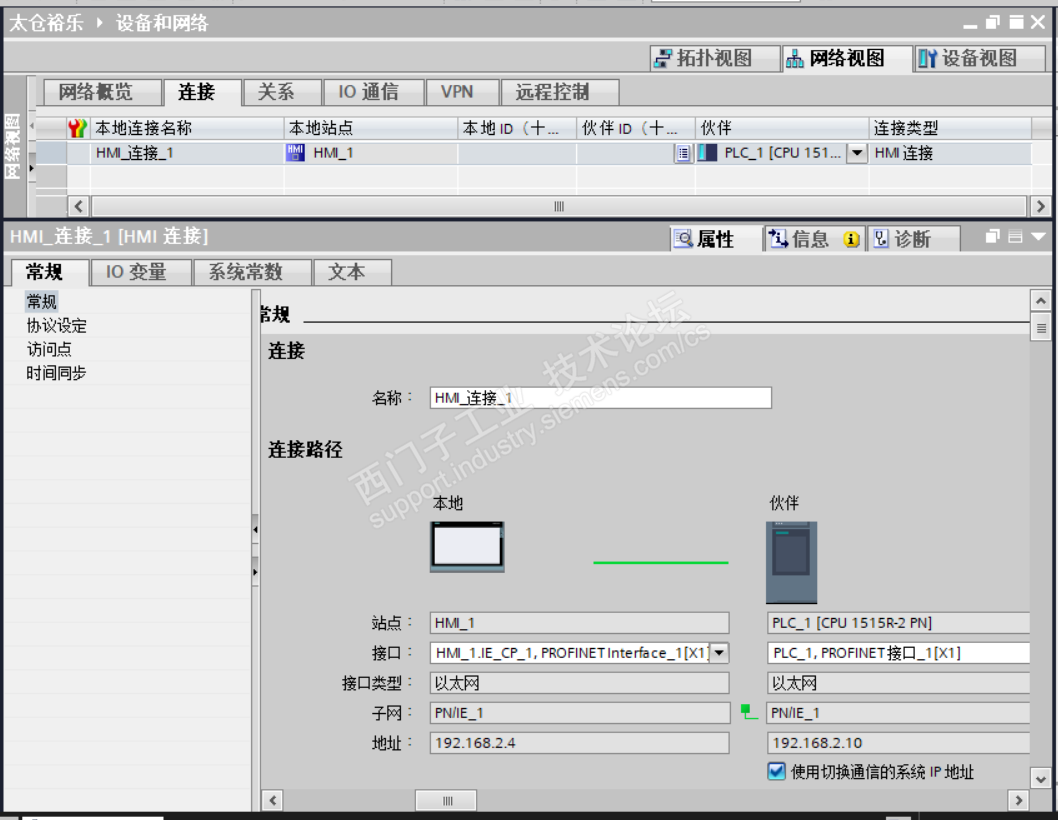This screenshot has width=1058, height=820.
Task: Select the HMI_连接_1 table row cell
Action: (x=186, y=153)
